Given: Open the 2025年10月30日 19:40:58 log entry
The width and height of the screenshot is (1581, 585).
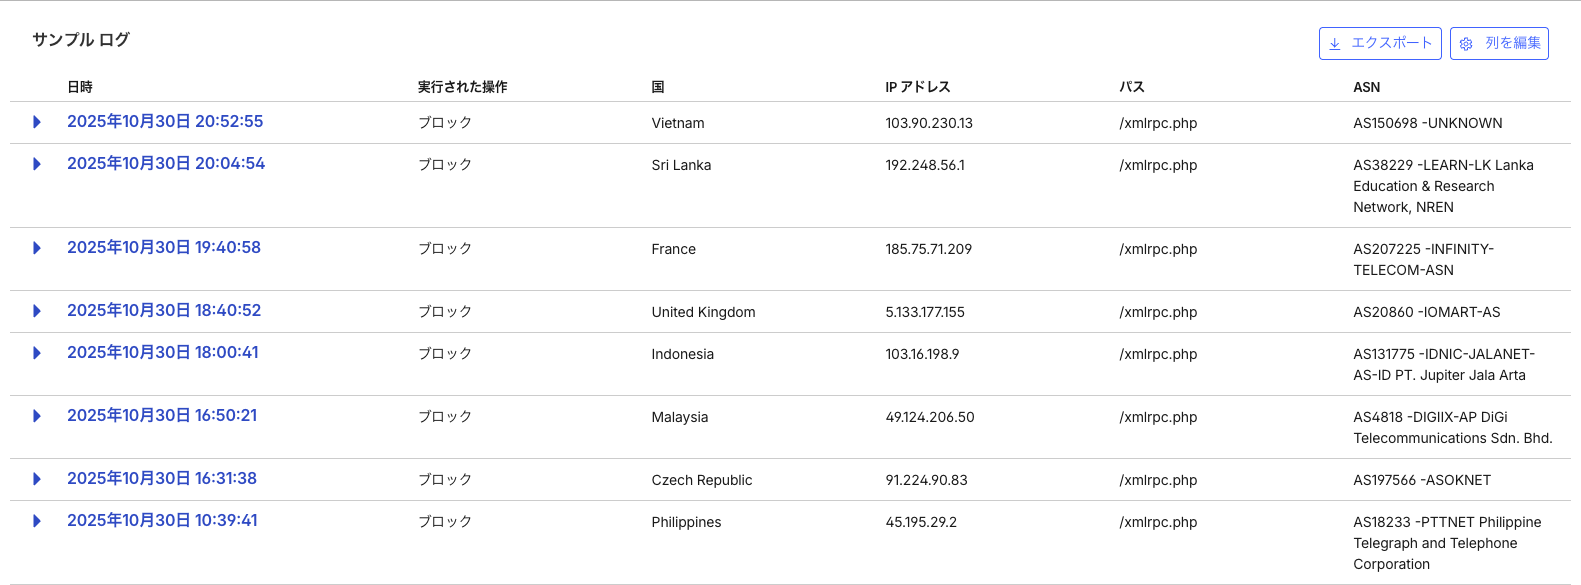Looking at the screenshot, I should click(164, 248).
